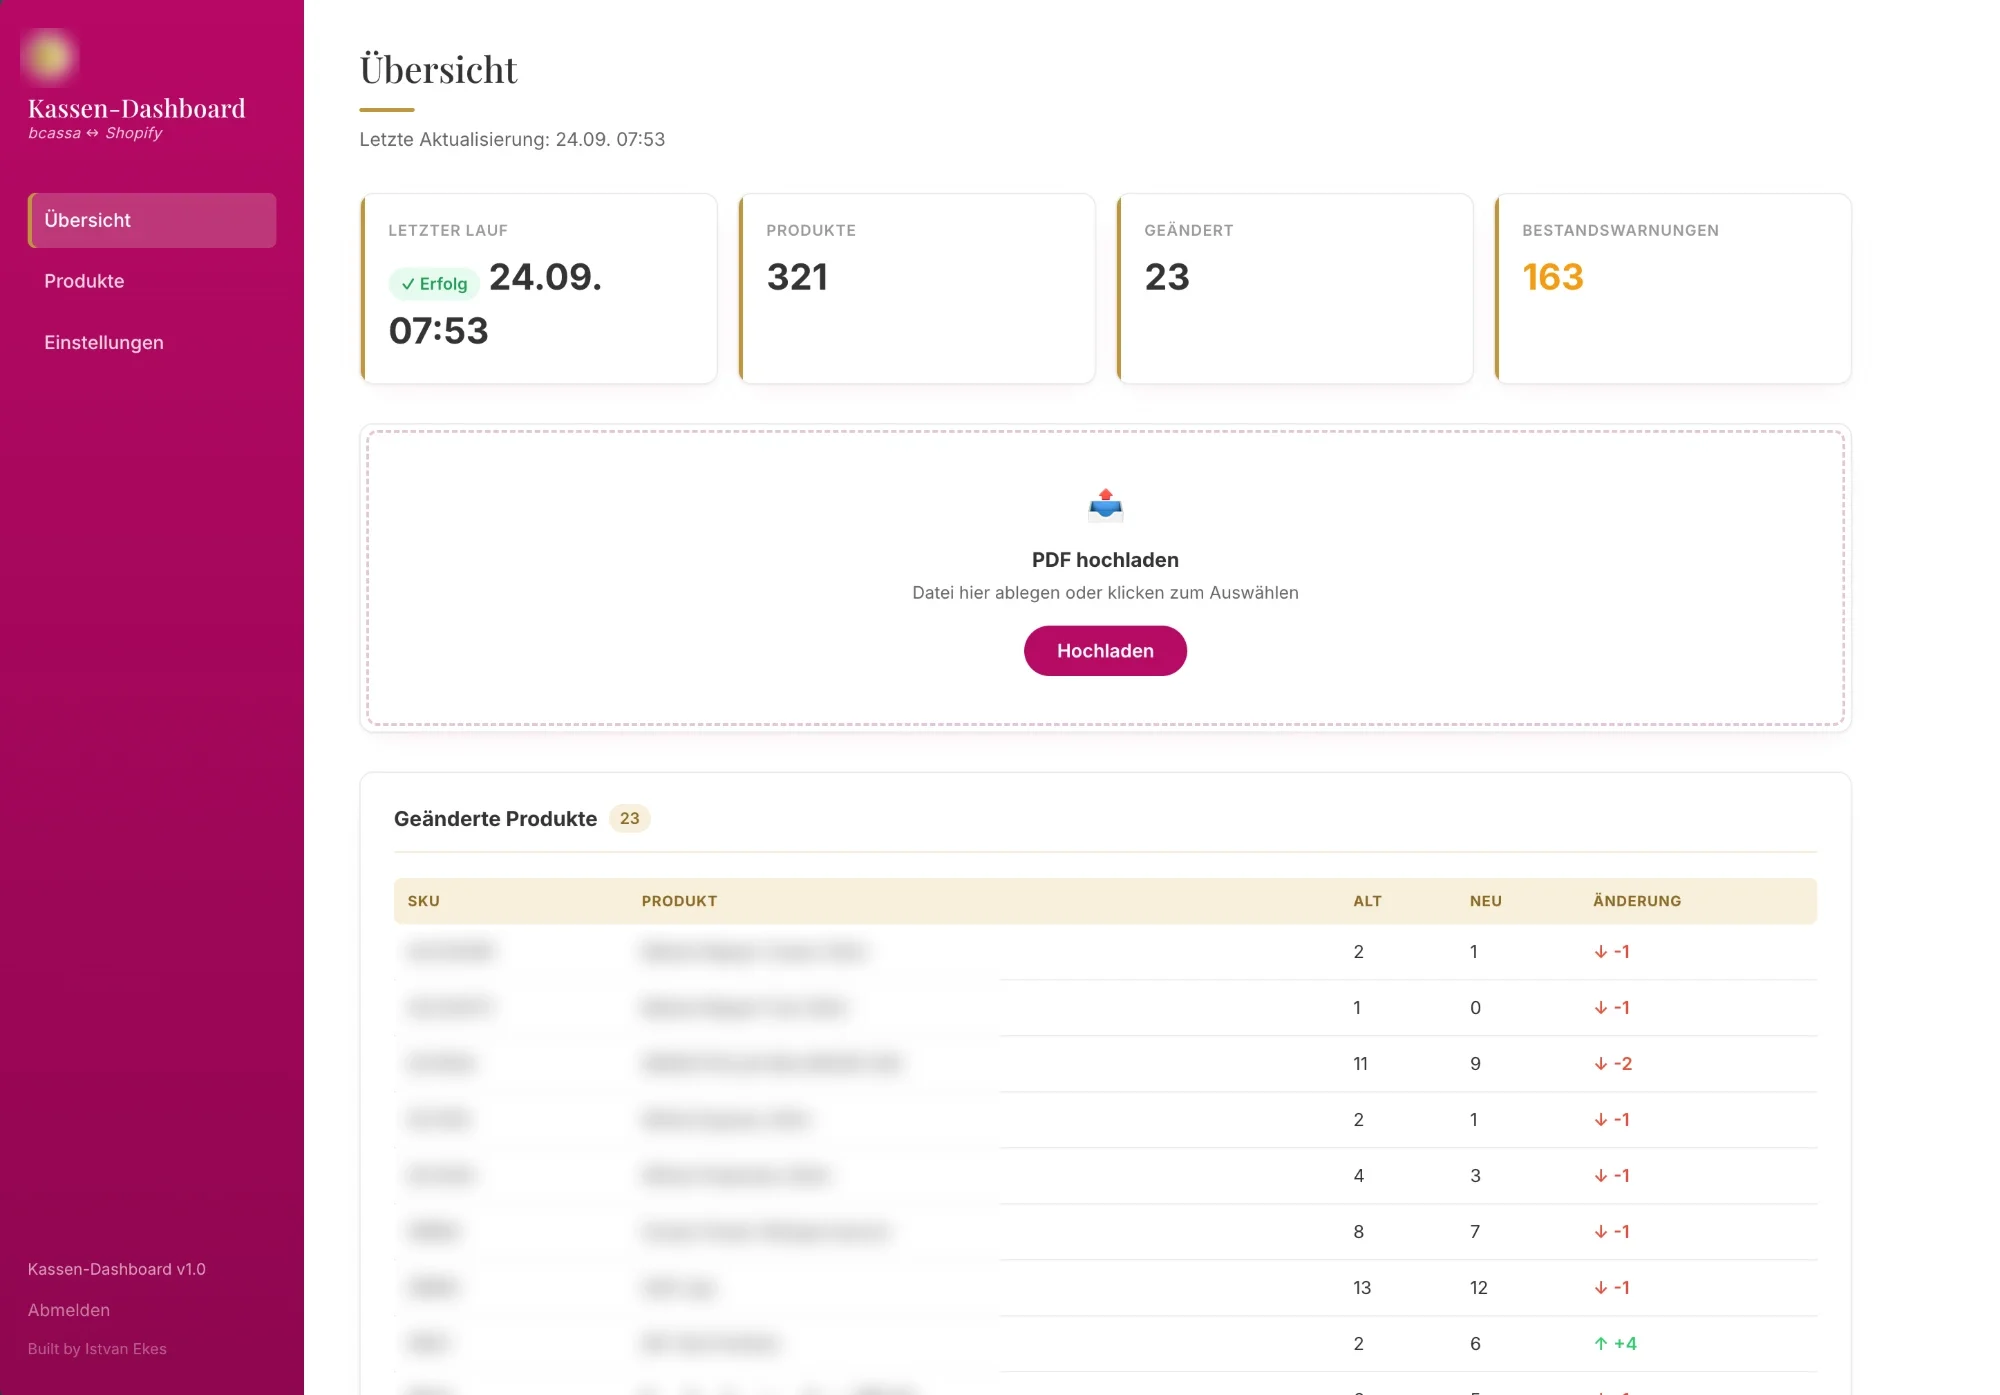Click the NEU value 7
2000x1395 pixels.
click(x=1475, y=1232)
